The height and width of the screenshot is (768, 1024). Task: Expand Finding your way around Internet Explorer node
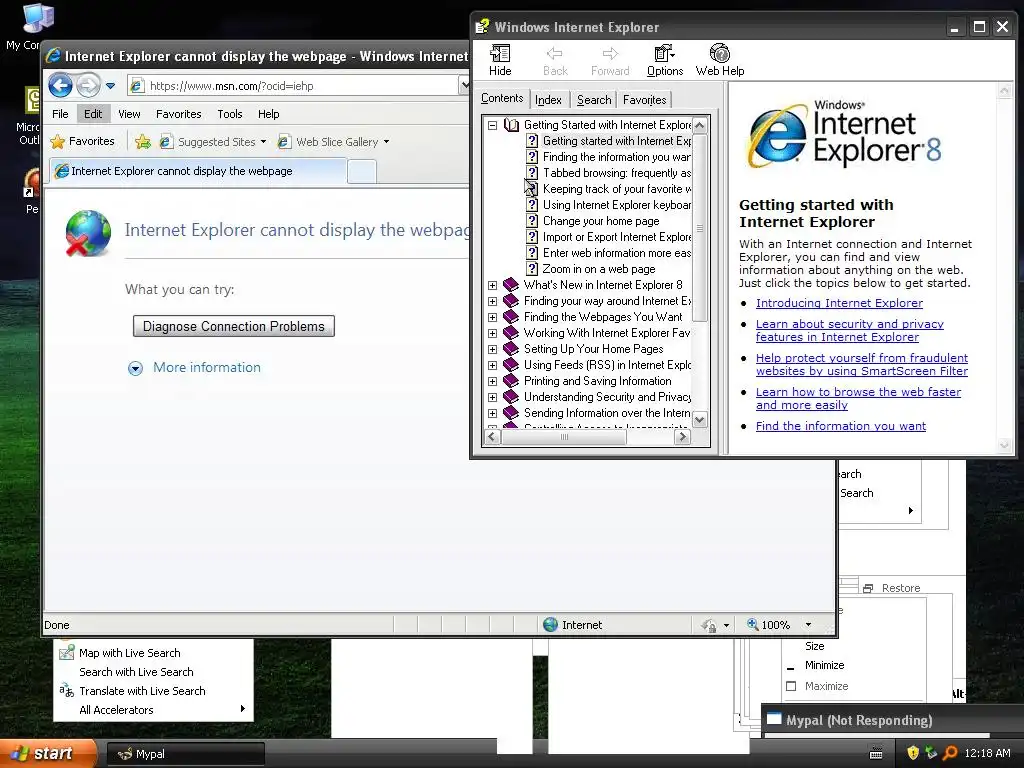click(x=492, y=301)
